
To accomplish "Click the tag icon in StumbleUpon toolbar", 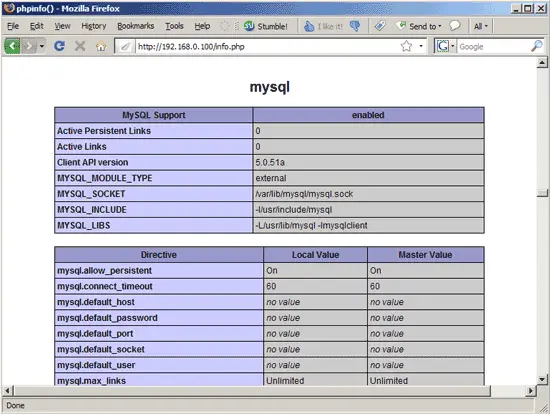I will [x=380, y=26].
